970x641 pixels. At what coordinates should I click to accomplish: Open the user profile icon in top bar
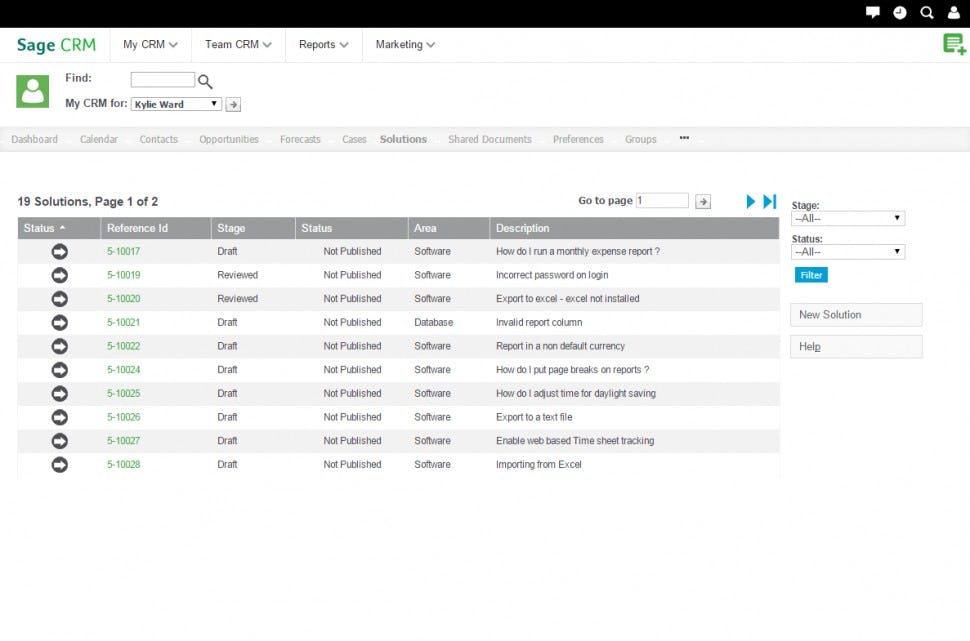[x=953, y=12]
